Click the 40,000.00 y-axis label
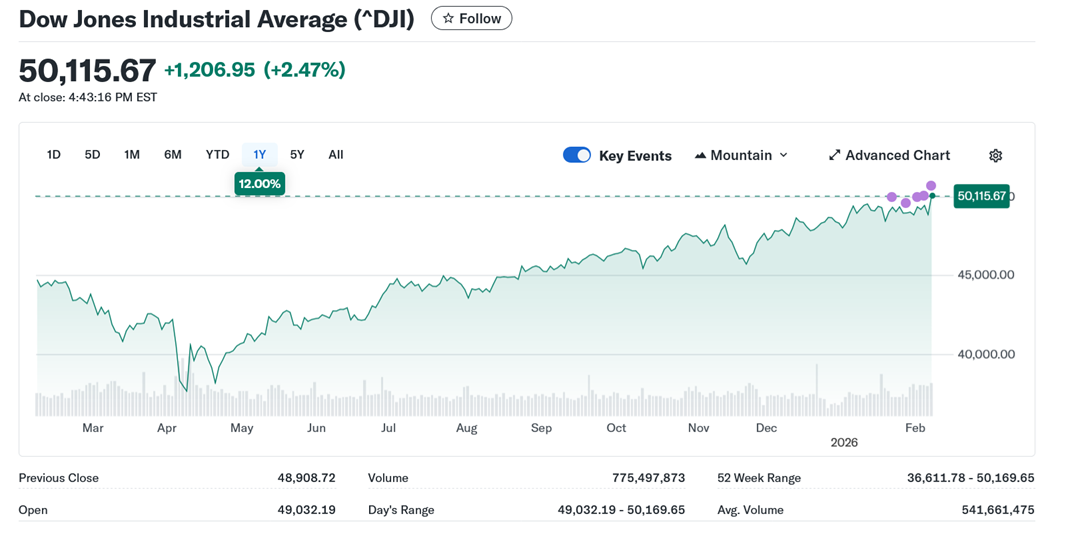 click(986, 354)
